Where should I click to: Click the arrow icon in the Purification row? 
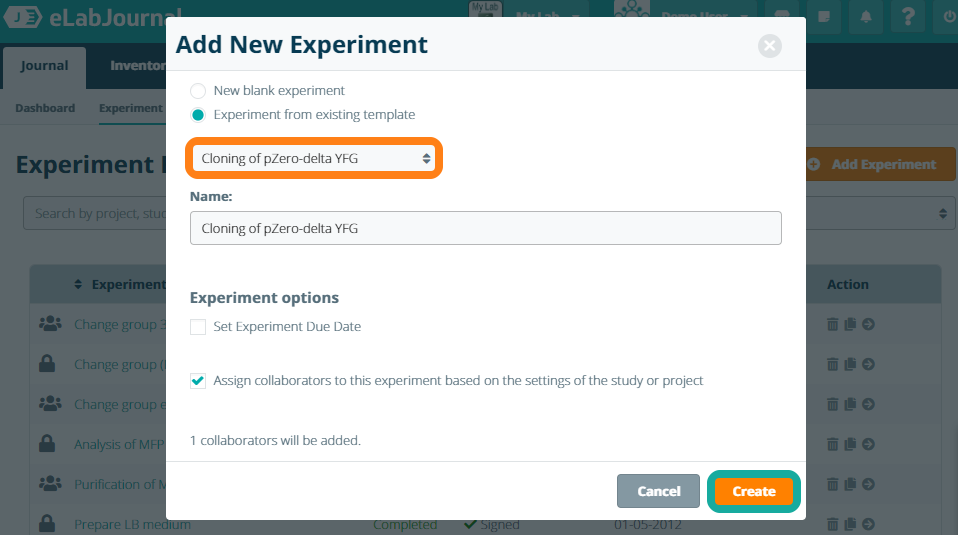pyautogui.click(x=868, y=484)
